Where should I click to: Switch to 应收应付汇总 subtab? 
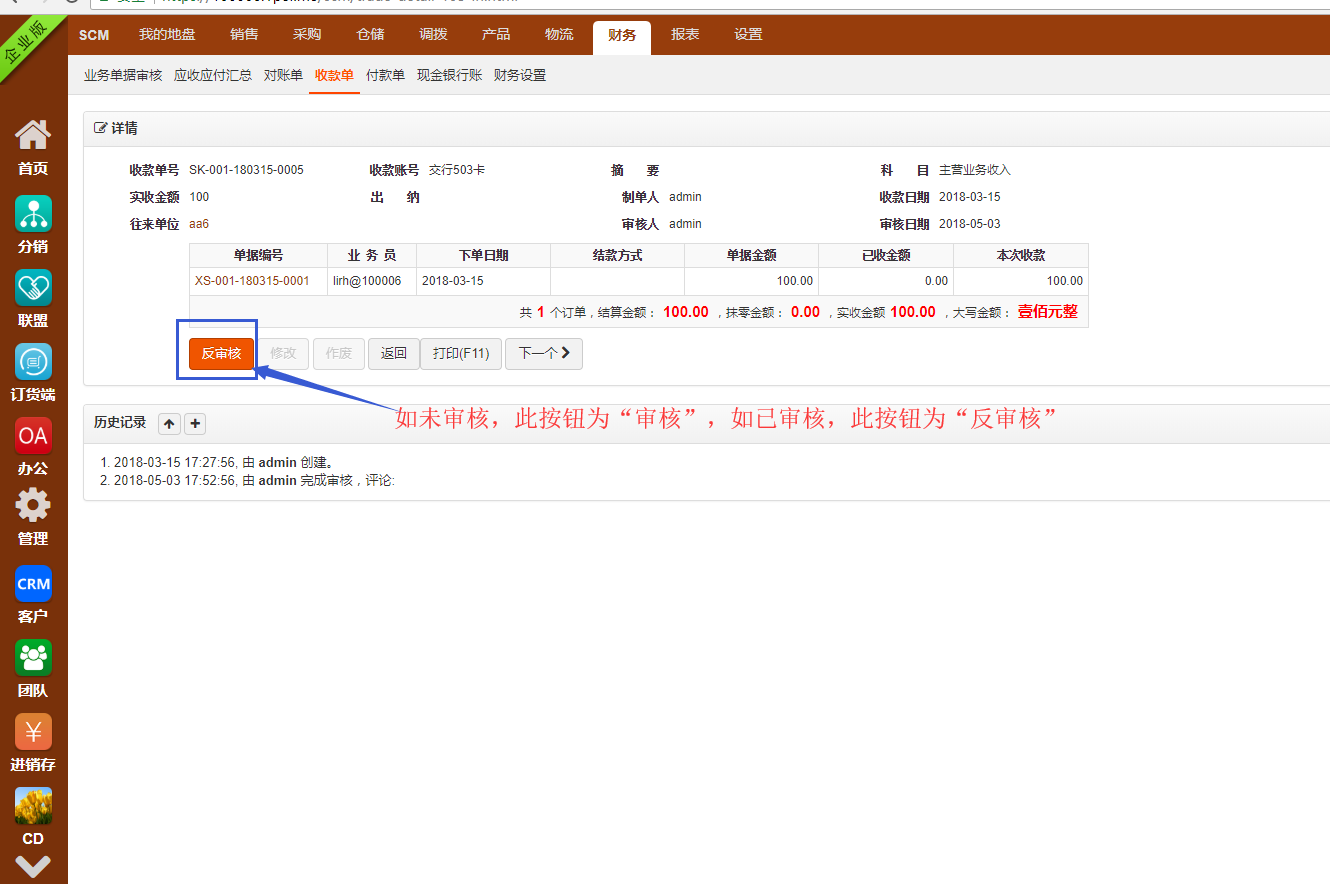click(213, 76)
